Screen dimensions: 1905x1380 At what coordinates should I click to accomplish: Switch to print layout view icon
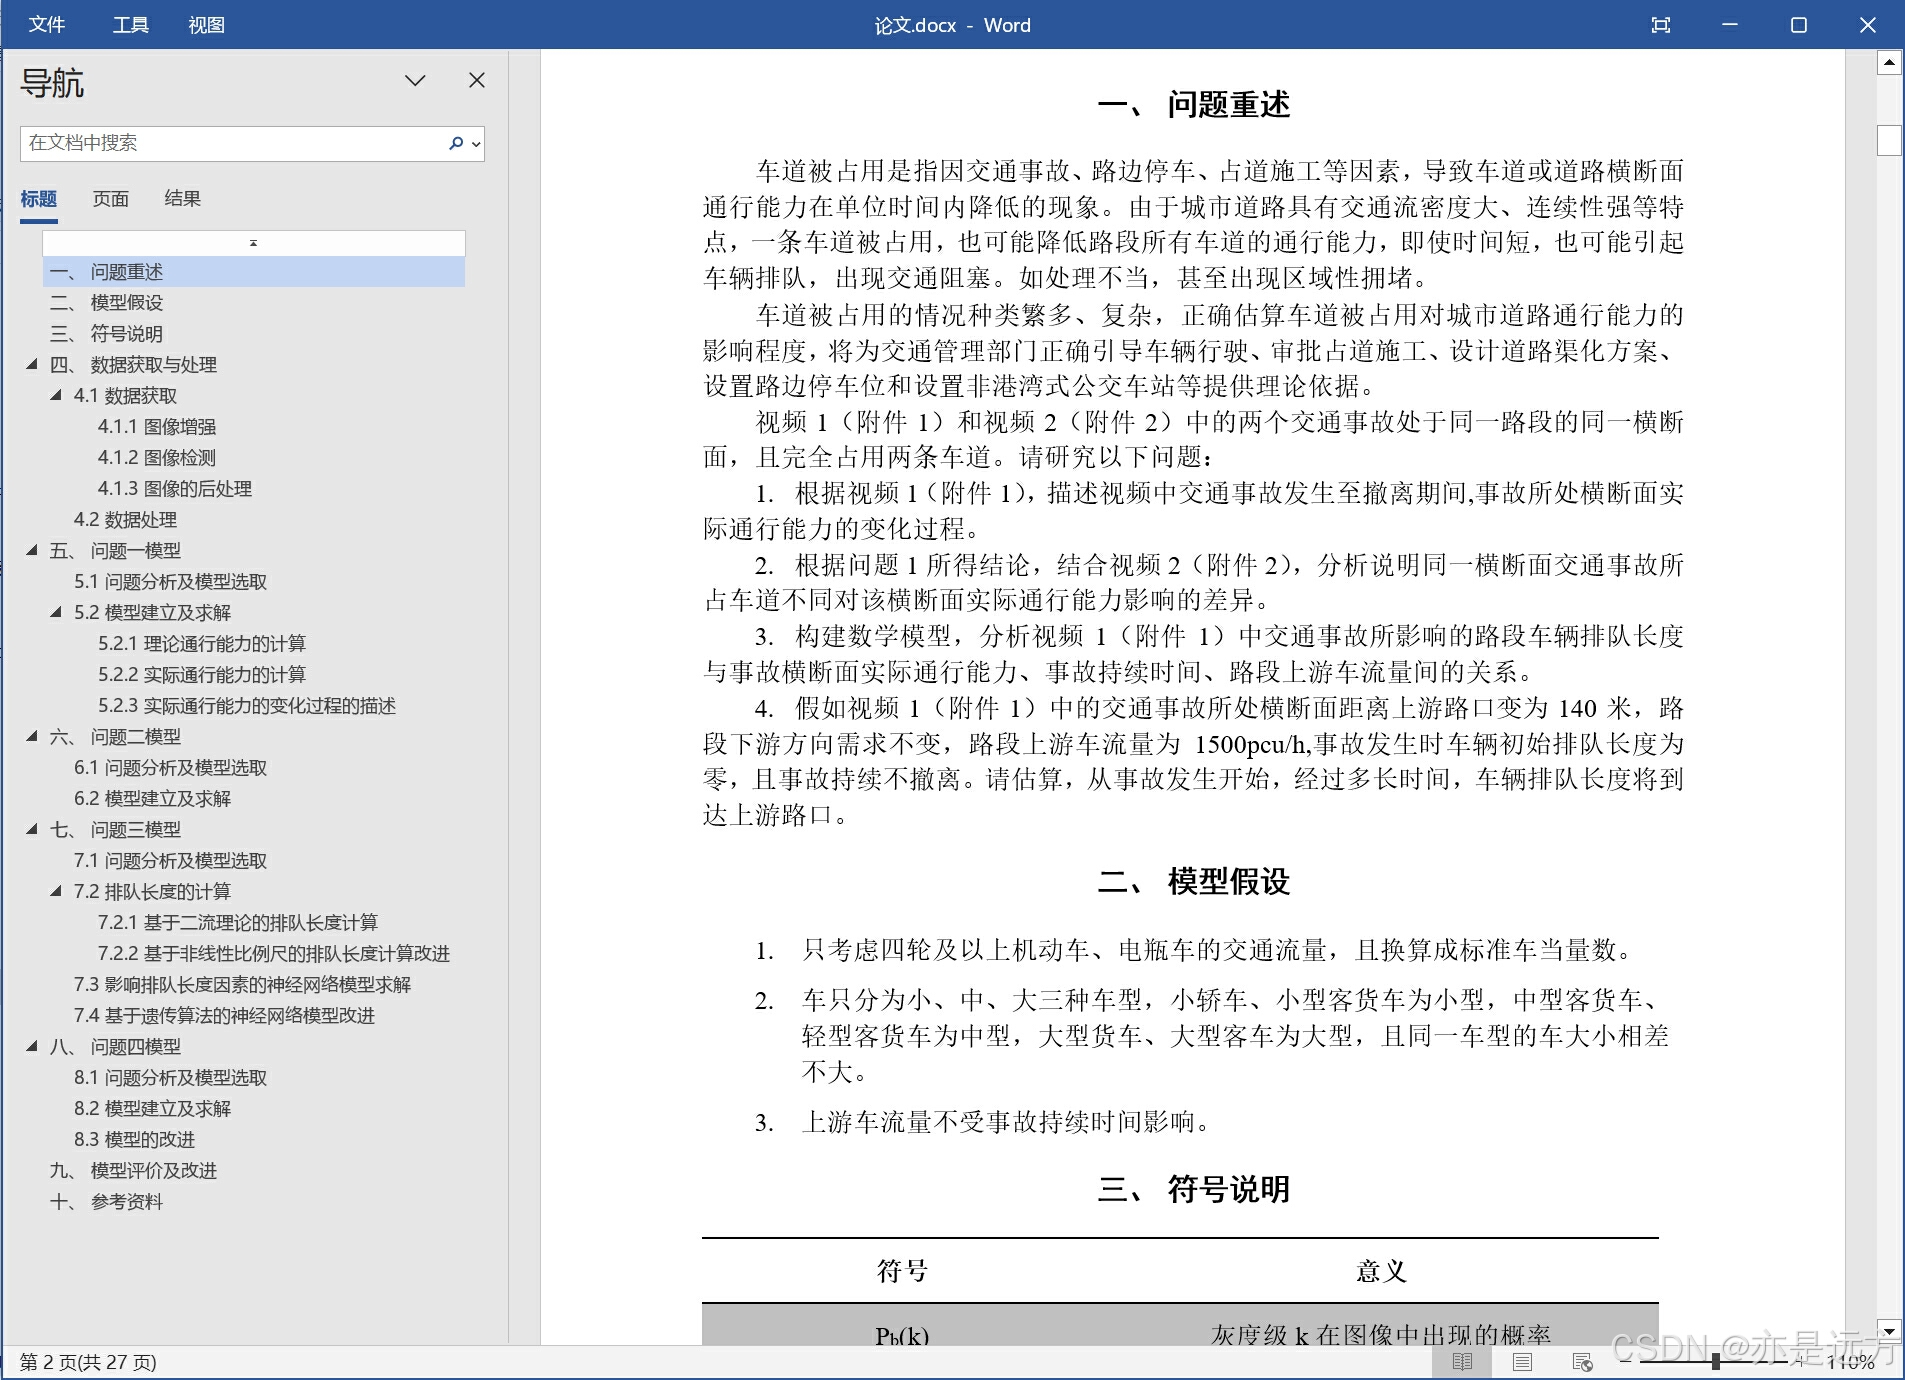tap(1522, 1362)
